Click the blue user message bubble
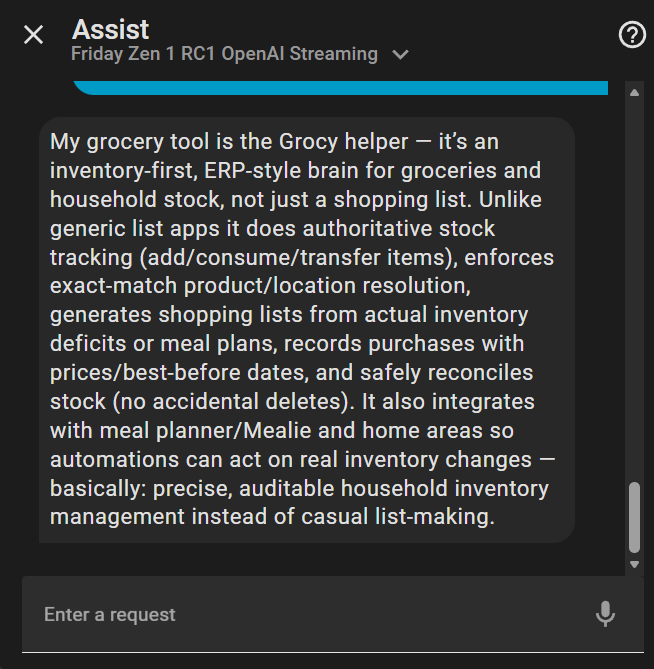654x669 pixels. click(340, 89)
